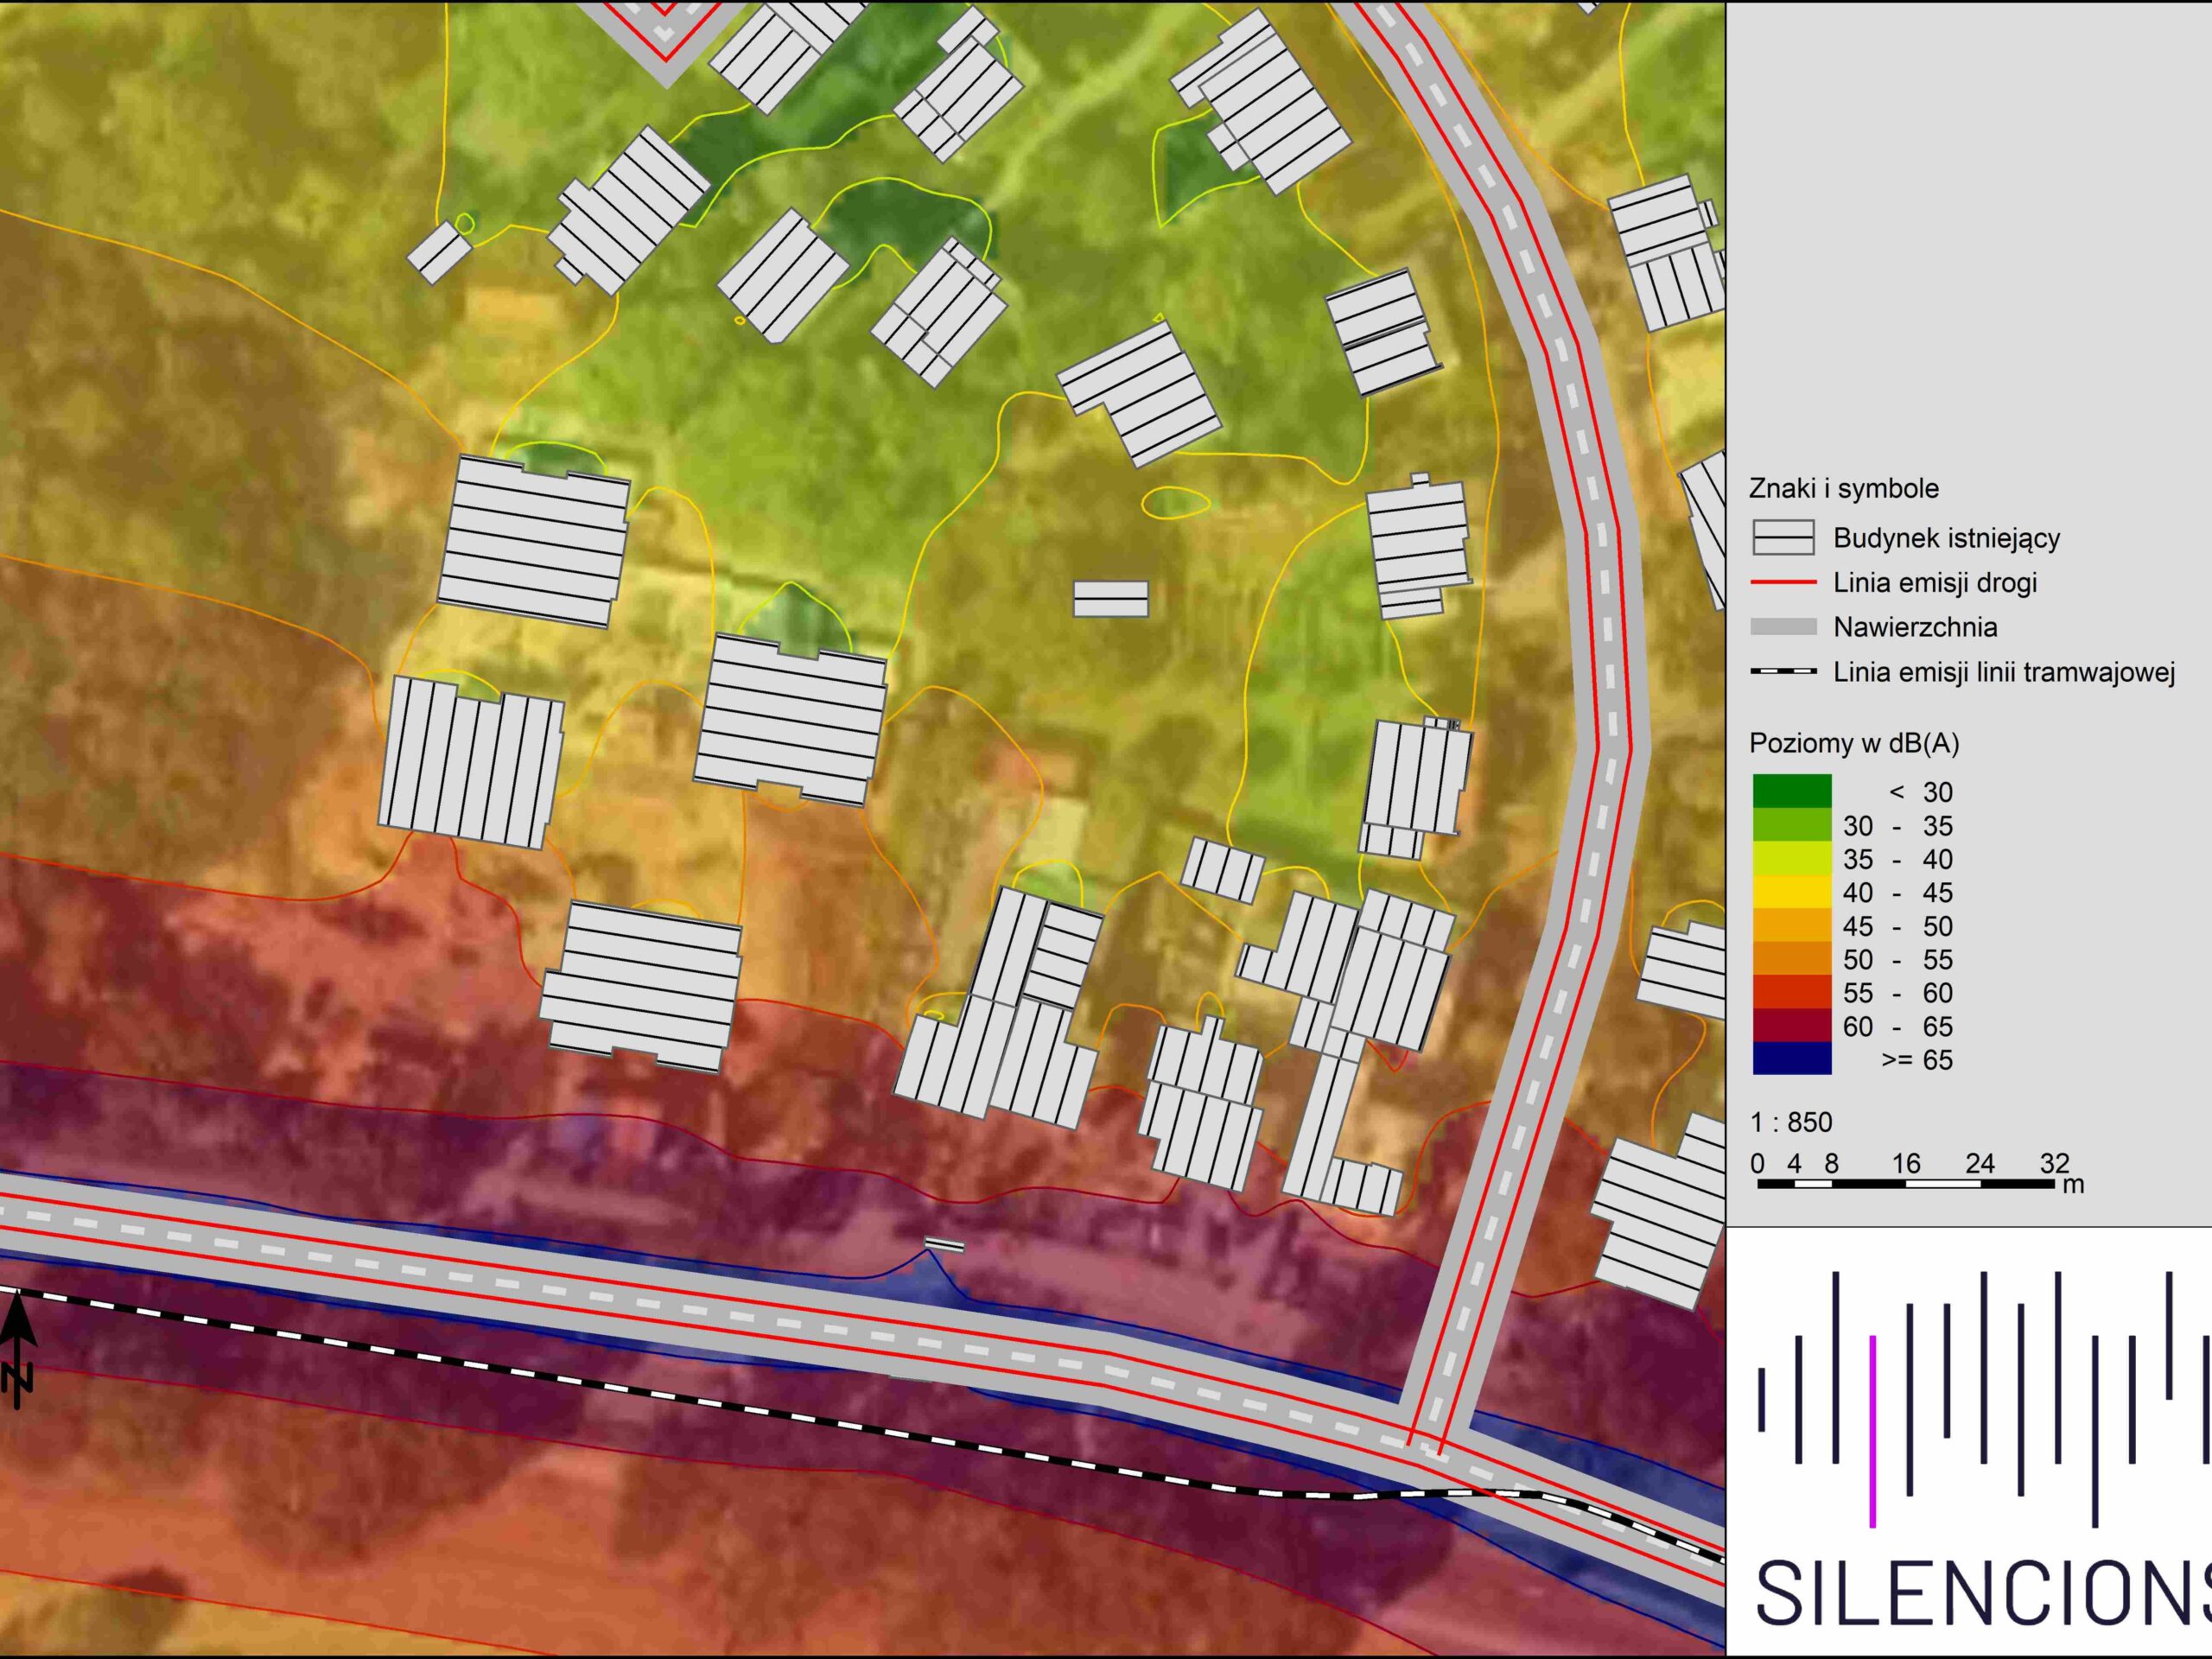Select the navy blue >= 65 dB swatch
The height and width of the screenshot is (1659, 2212).
tap(1791, 1059)
